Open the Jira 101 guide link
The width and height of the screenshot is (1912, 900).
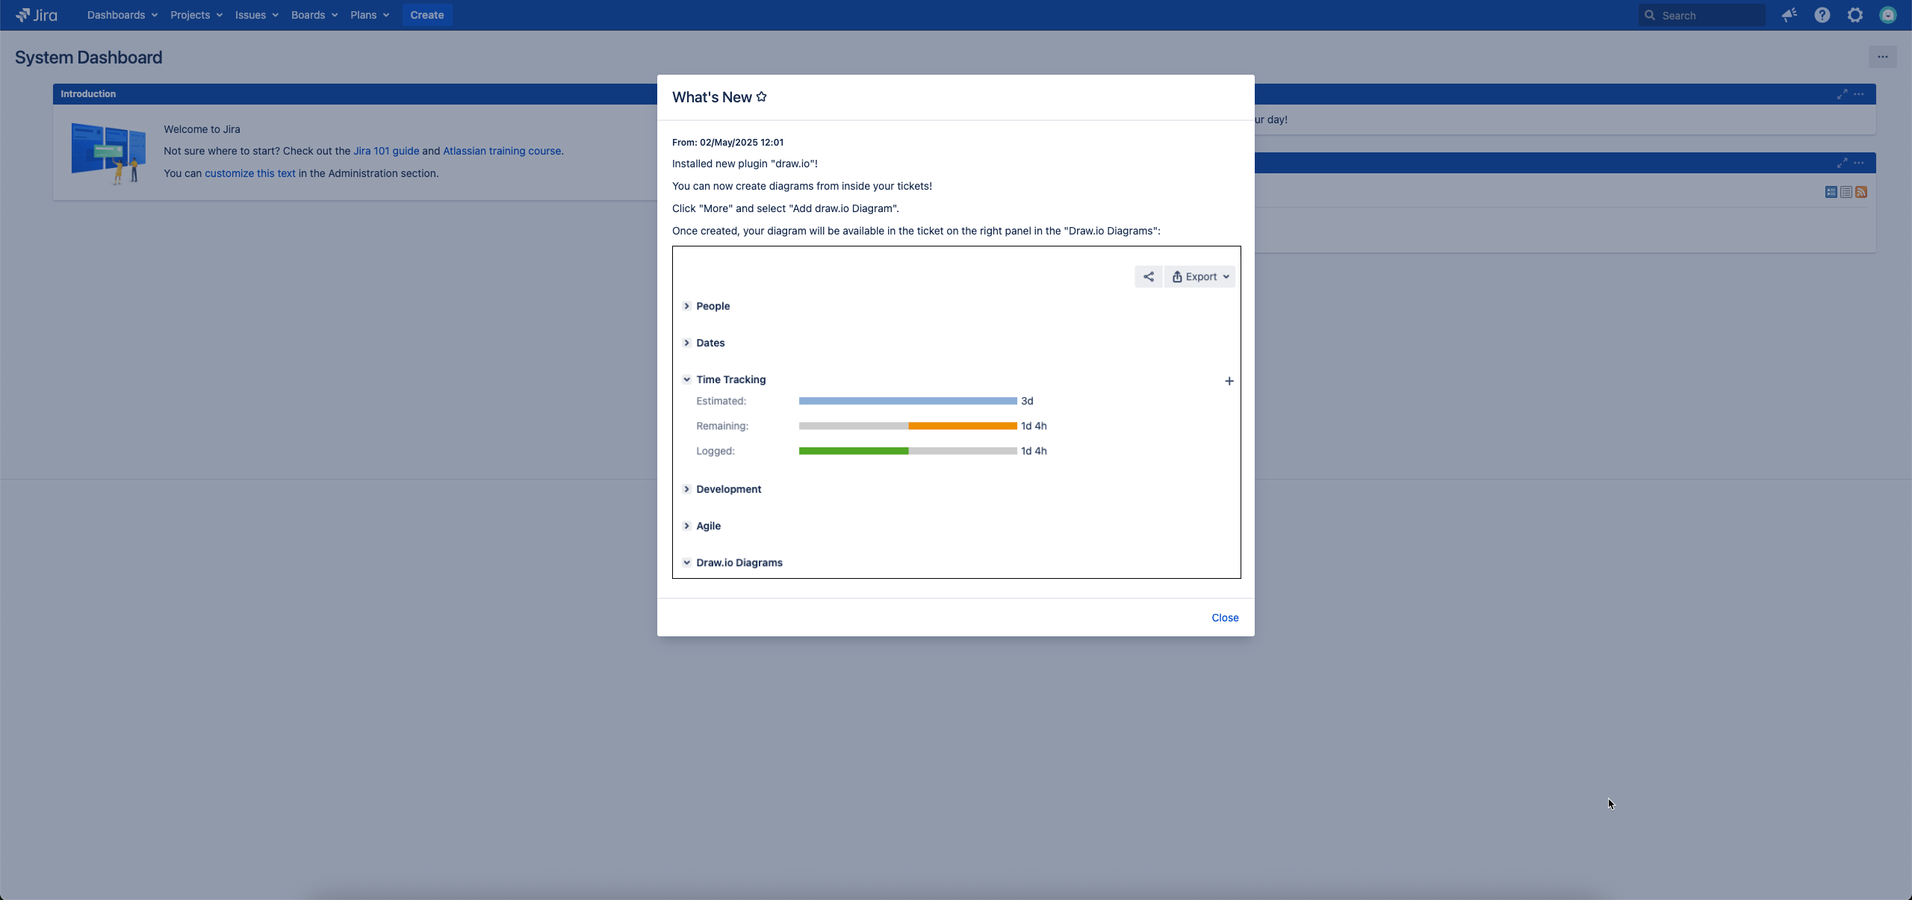pos(386,151)
